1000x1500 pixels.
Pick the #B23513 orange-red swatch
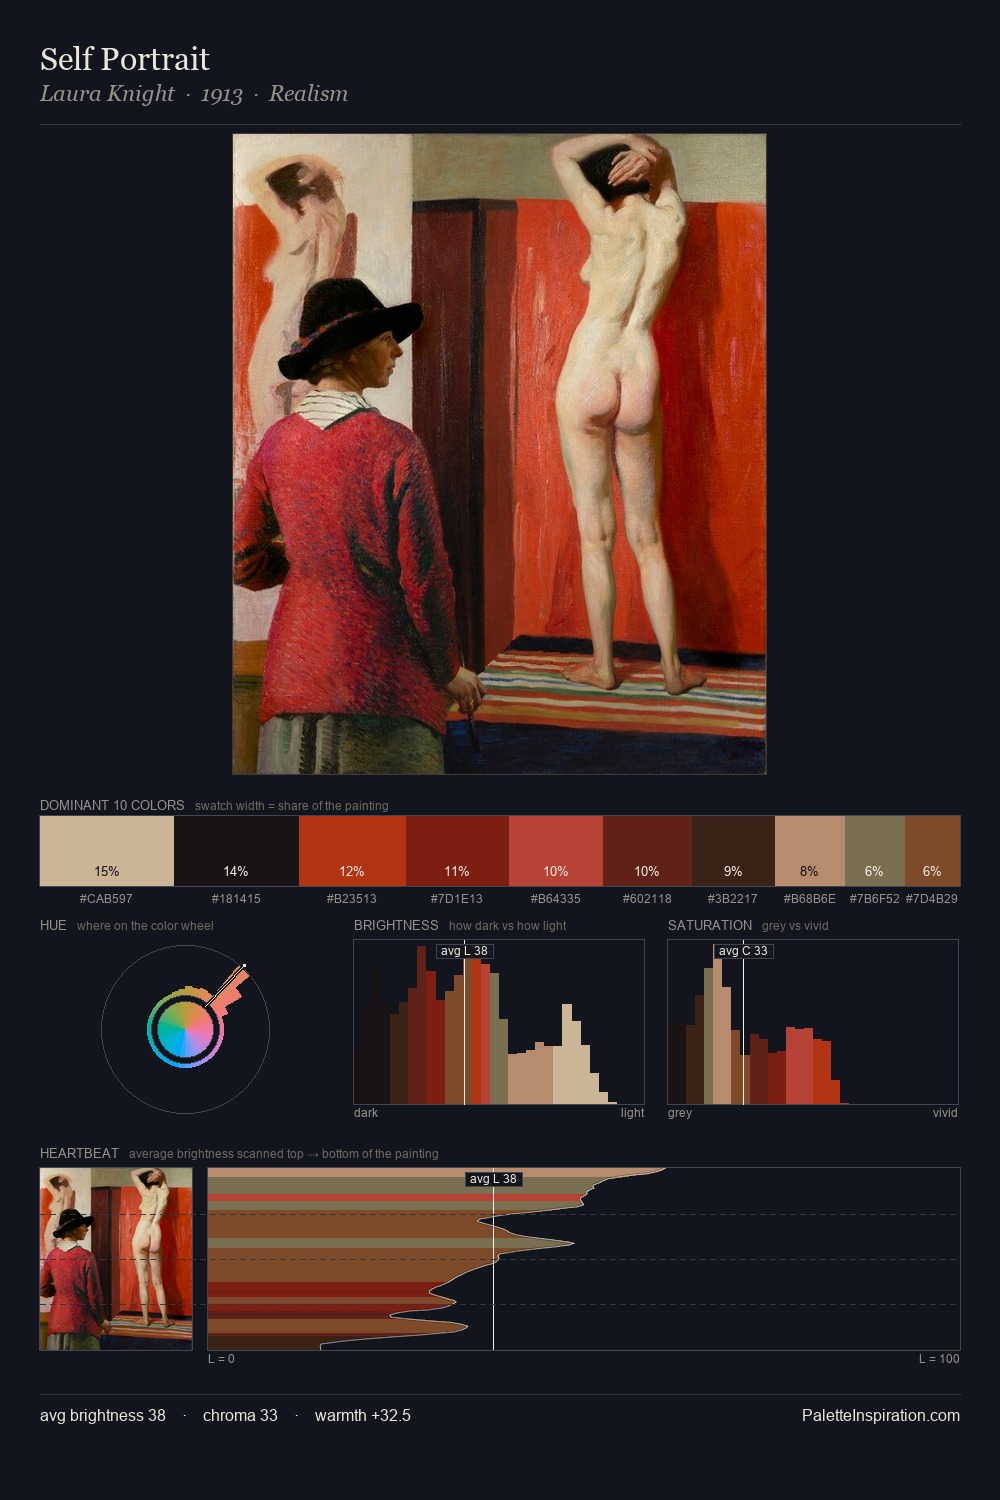pyautogui.click(x=352, y=851)
